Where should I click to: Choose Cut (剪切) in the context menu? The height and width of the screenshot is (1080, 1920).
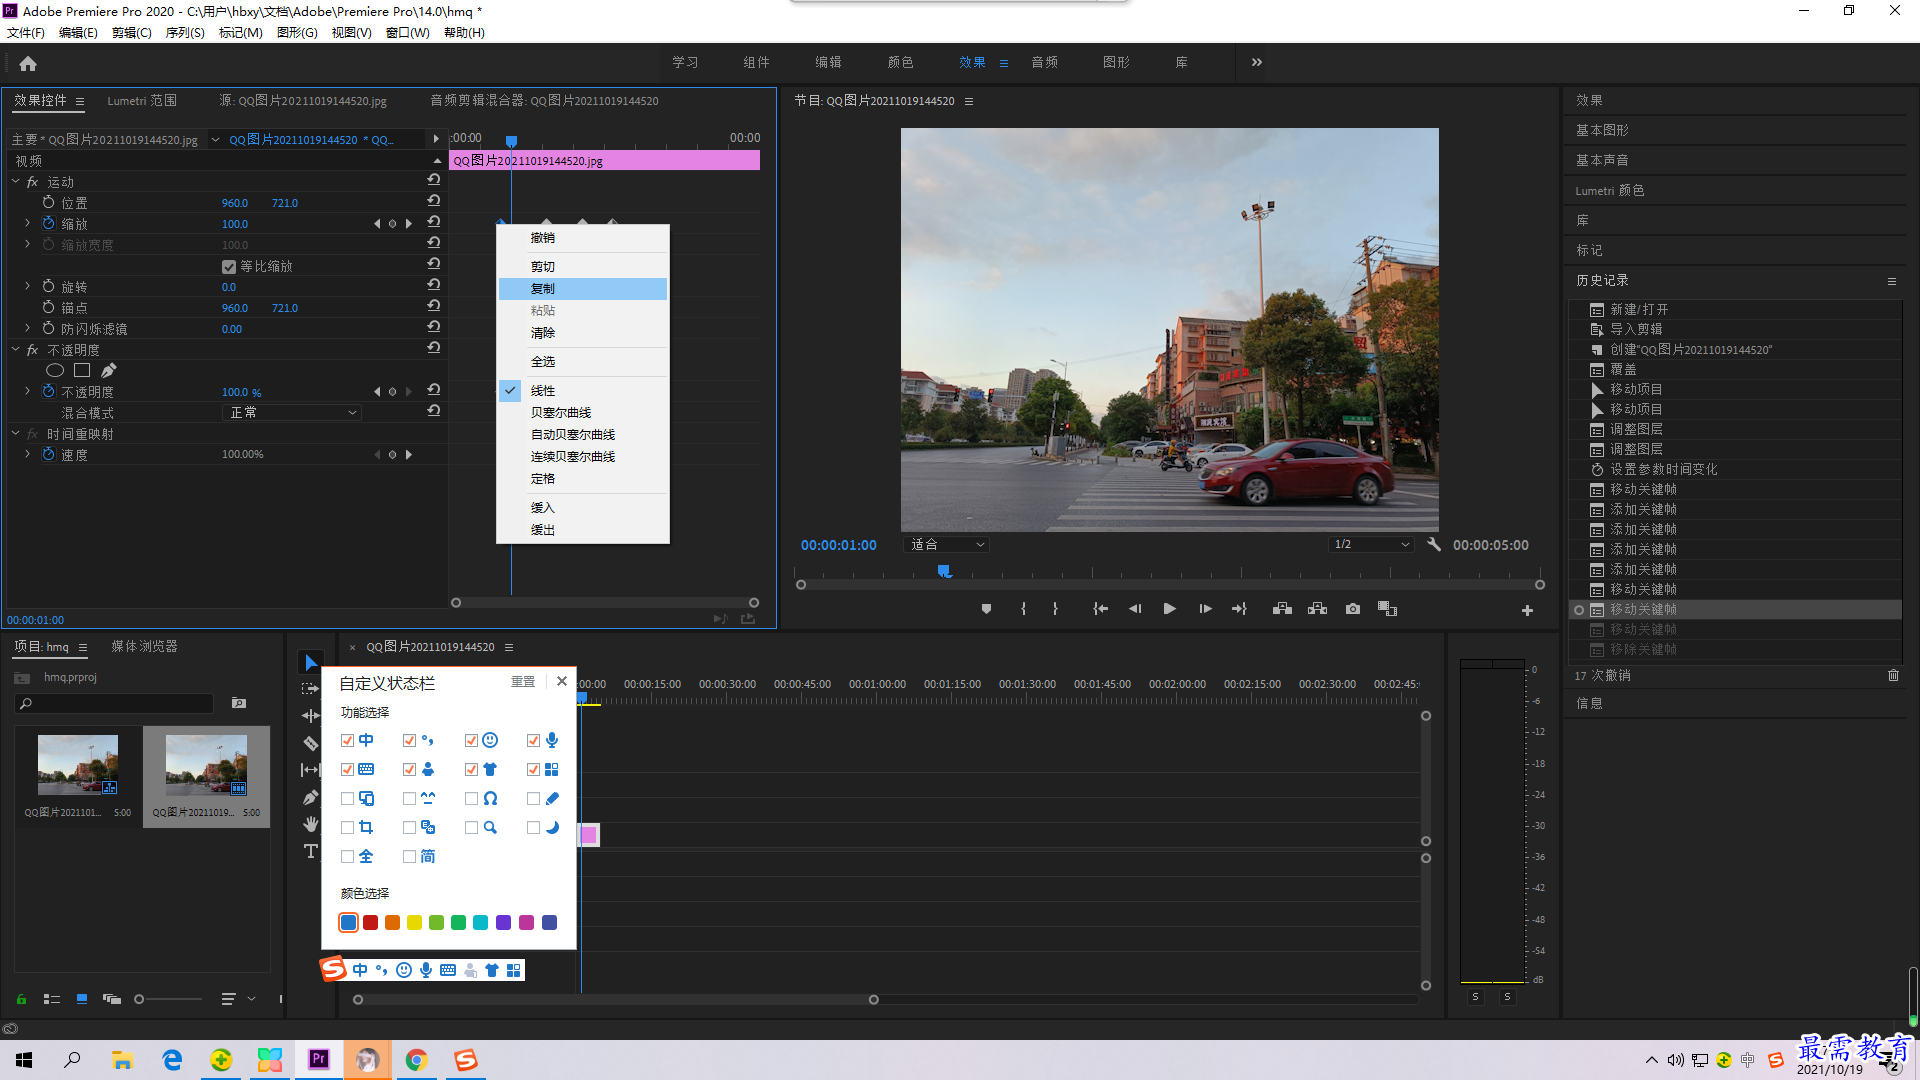point(583,267)
